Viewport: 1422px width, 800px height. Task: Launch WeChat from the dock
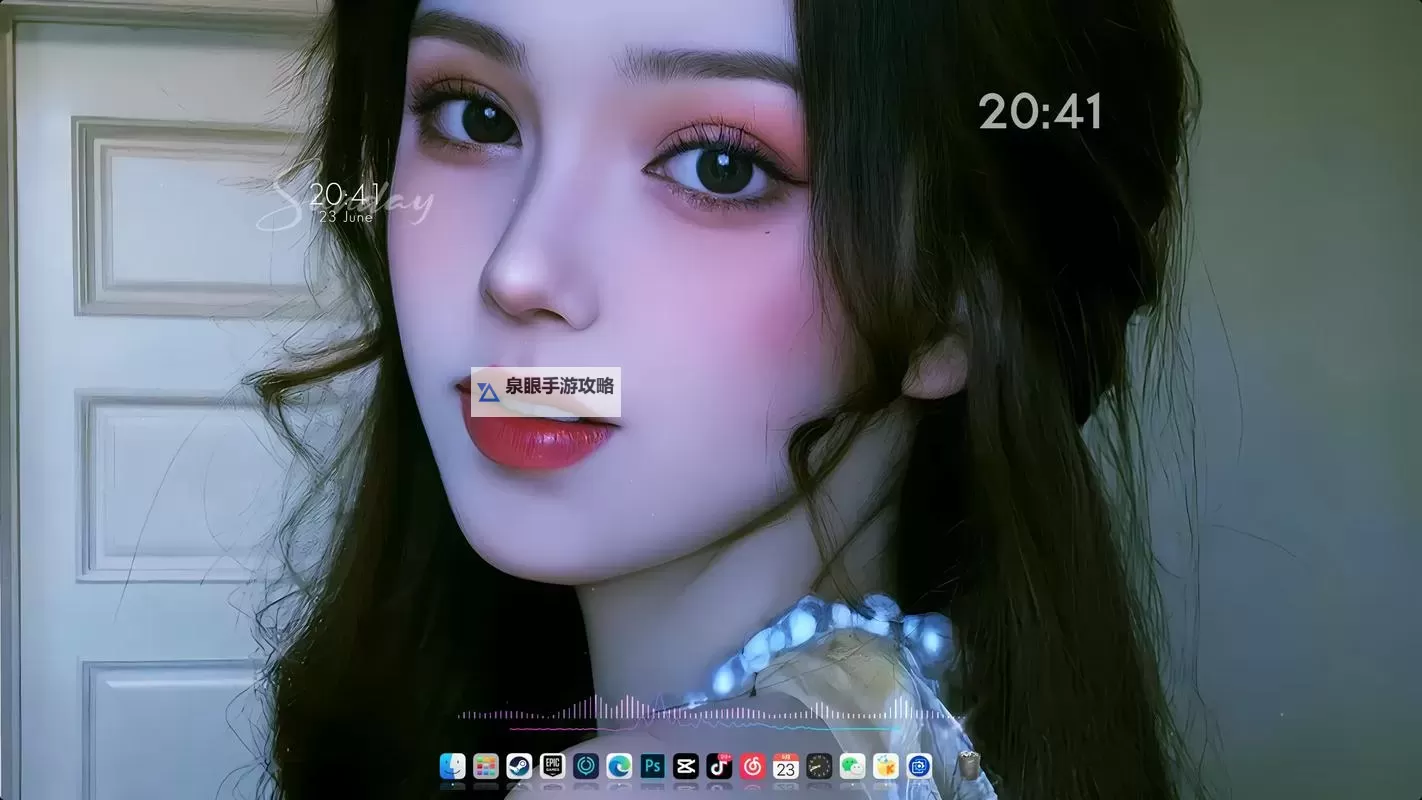click(852, 767)
